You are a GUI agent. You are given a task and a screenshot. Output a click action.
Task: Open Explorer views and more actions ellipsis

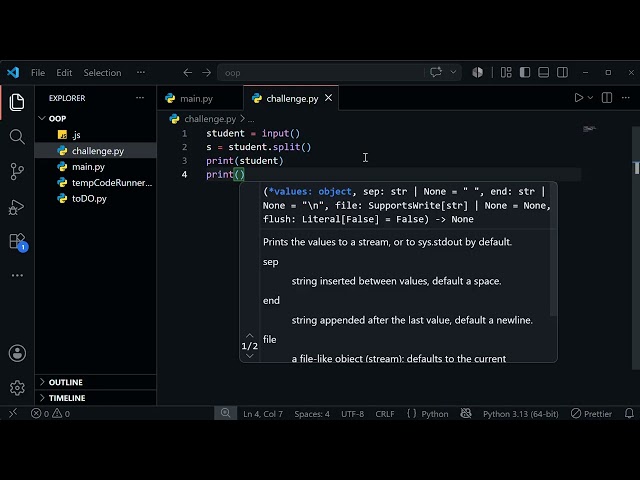tap(140, 98)
